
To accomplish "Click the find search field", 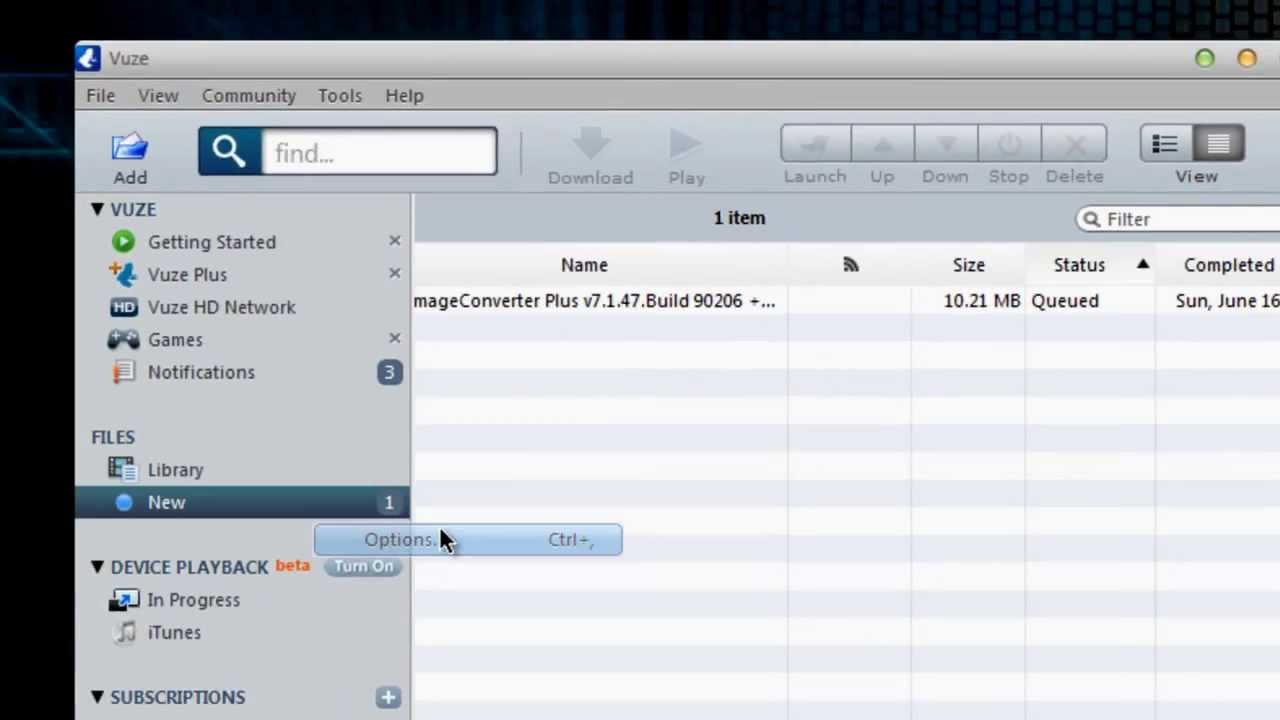I will coord(379,152).
